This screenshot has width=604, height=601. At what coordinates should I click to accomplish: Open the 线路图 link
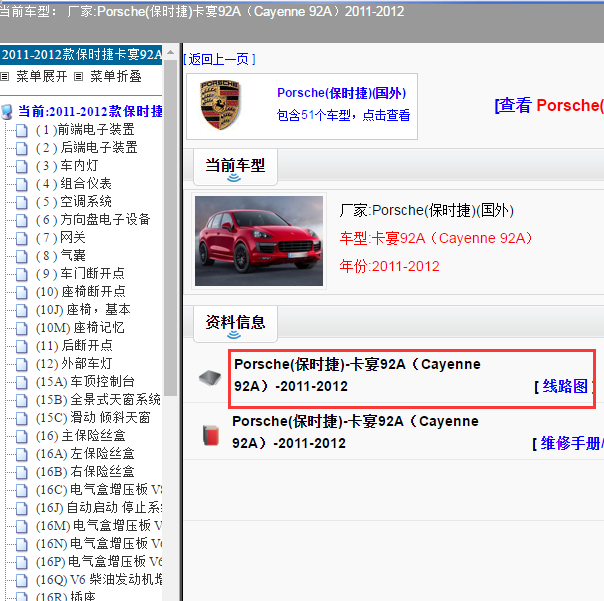[565, 386]
